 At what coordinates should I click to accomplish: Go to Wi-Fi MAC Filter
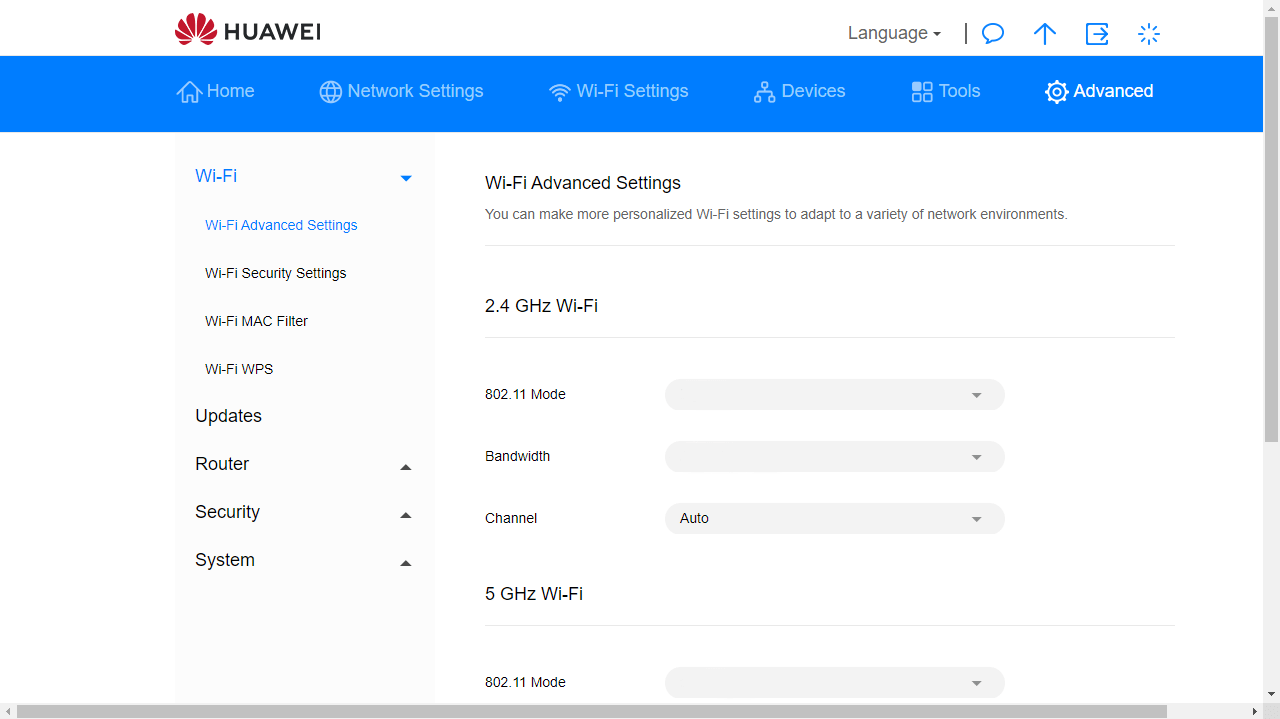coord(256,321)
